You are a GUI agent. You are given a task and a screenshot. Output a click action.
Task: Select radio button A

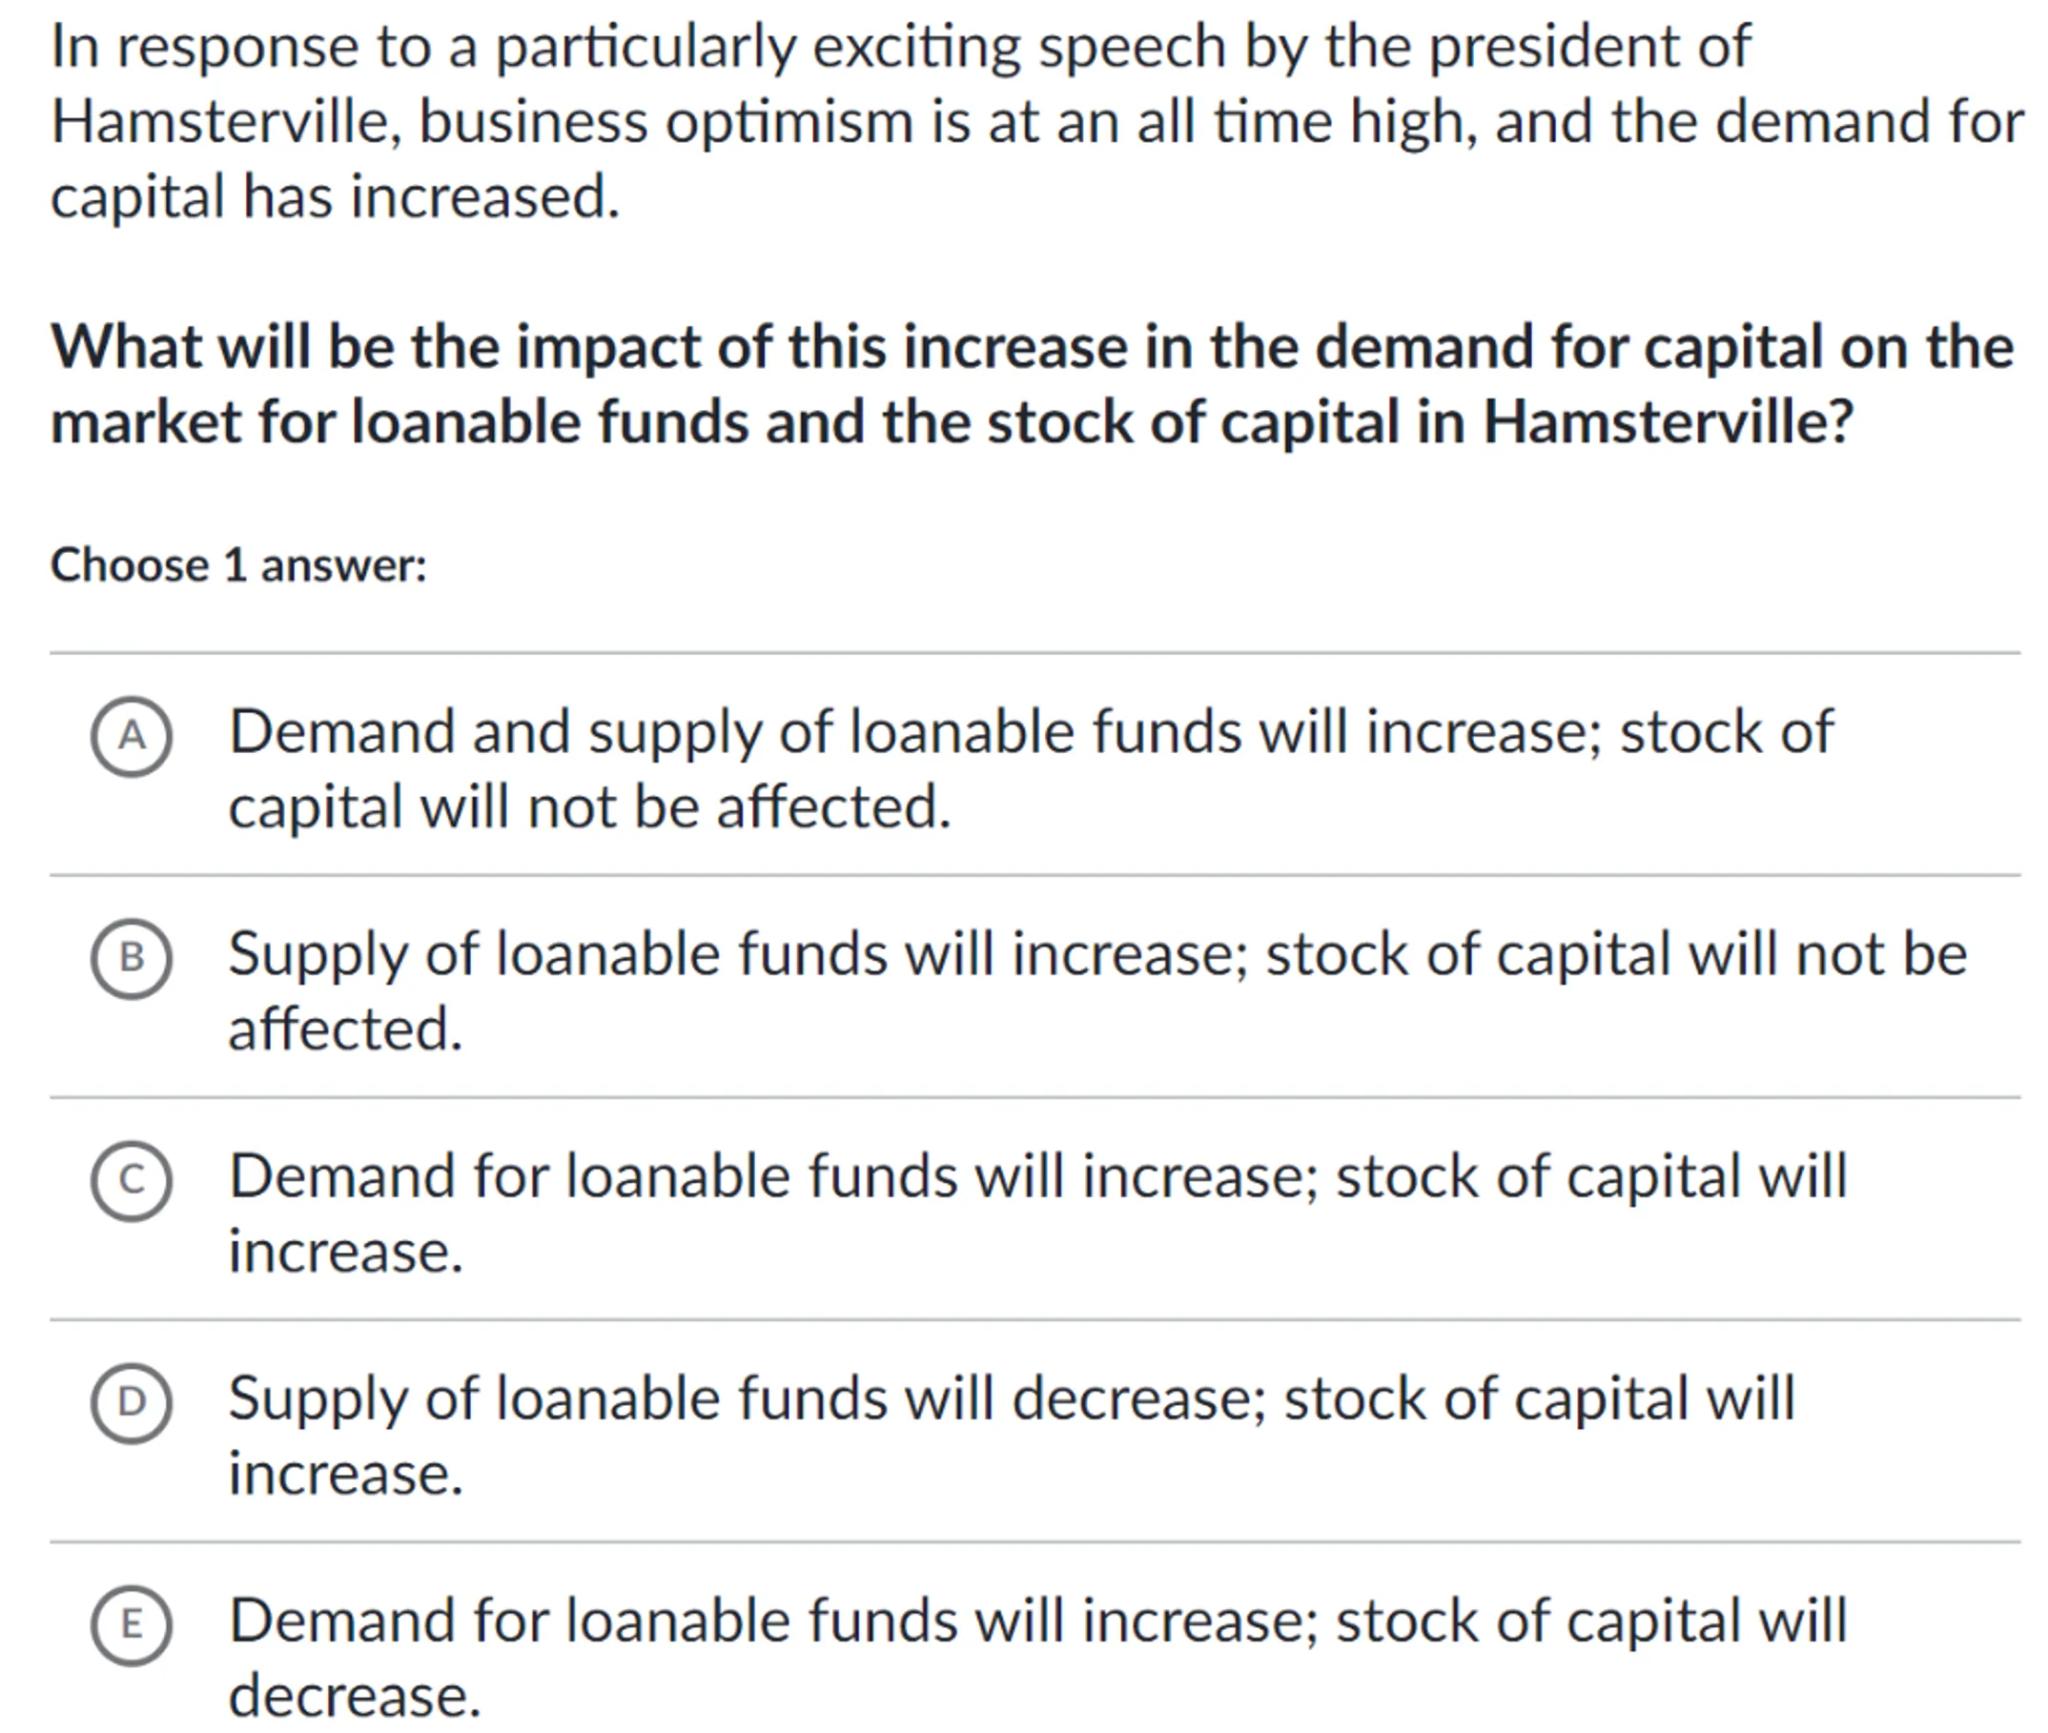(131, 736)
